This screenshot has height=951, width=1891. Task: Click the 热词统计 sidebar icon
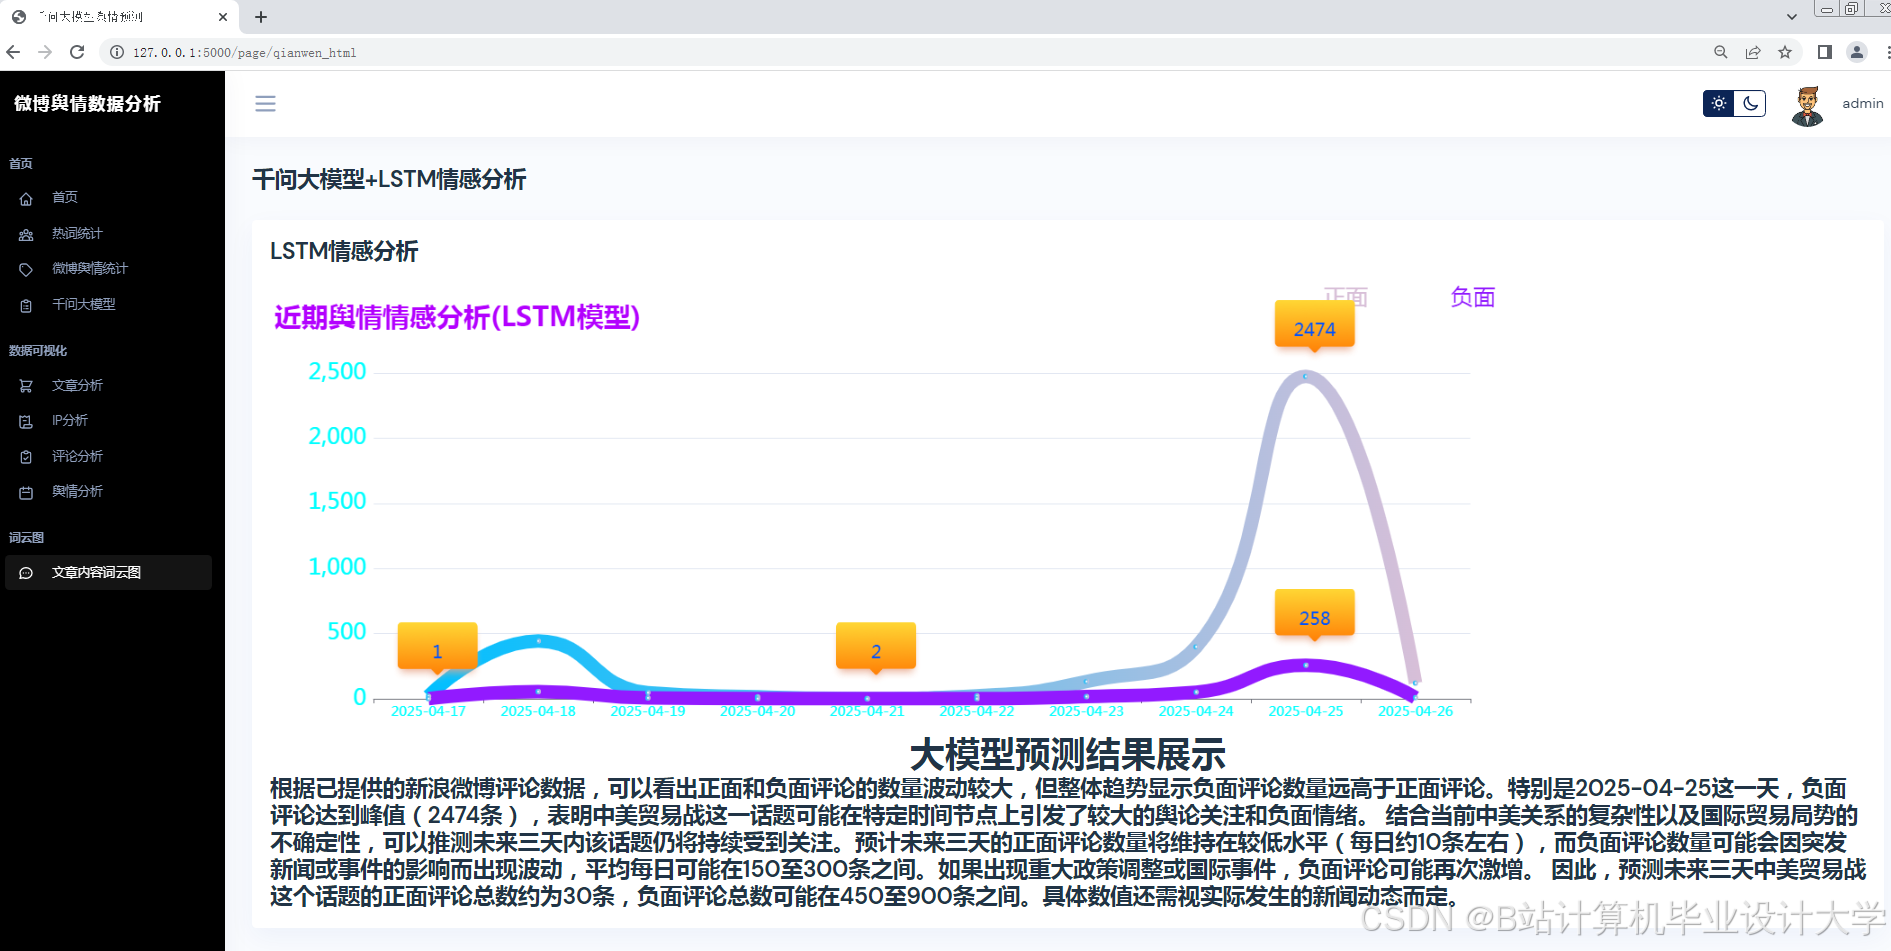(26, 233)
